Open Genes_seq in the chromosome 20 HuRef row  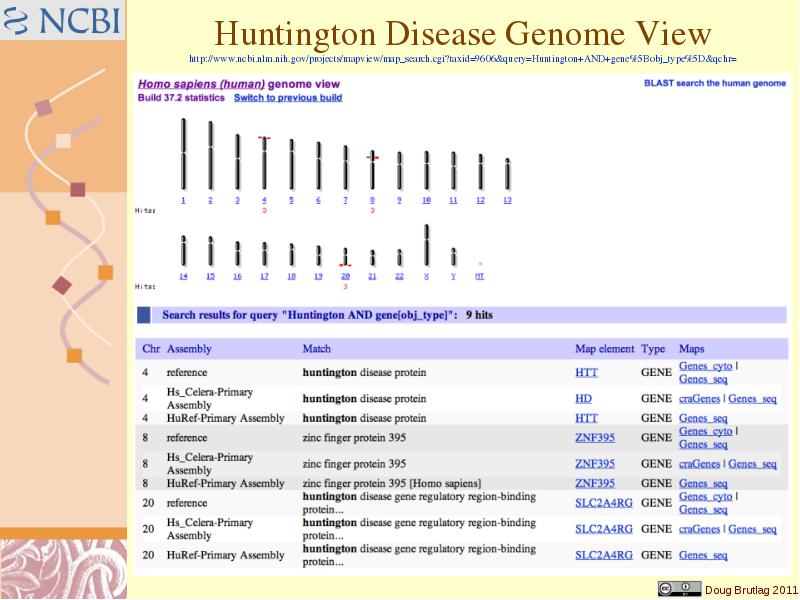tap(703, 555)
